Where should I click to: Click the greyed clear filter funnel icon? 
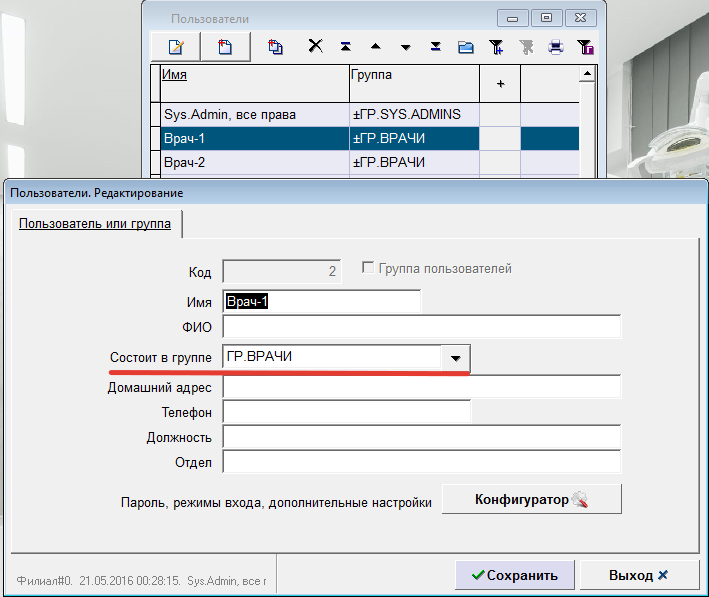click(526, 47)
